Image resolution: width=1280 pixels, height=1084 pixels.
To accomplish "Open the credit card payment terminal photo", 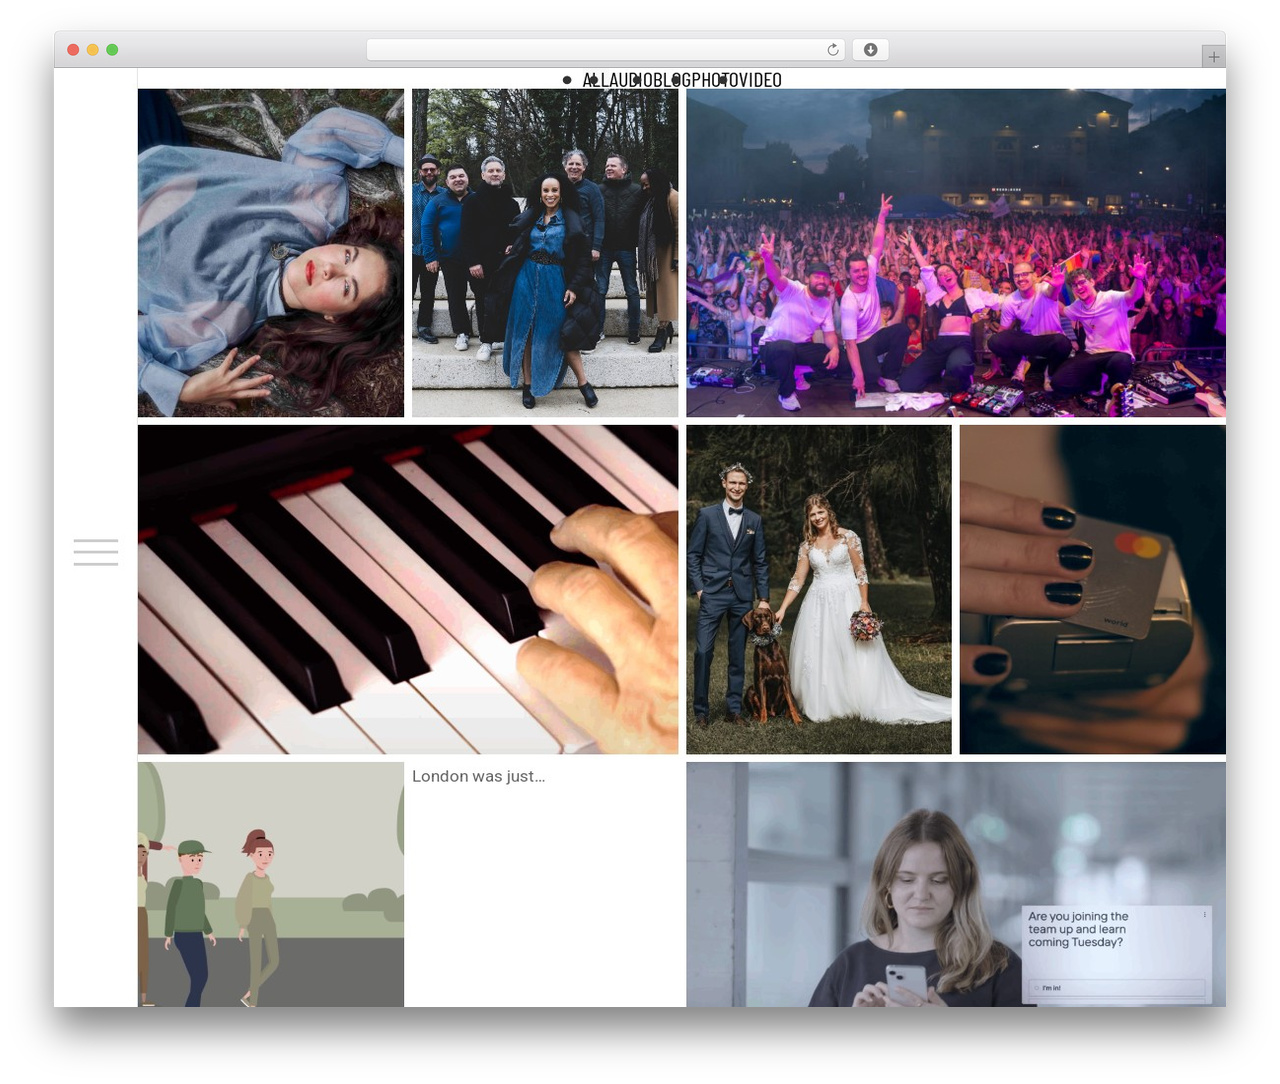I will click(x=1093, y=589).
